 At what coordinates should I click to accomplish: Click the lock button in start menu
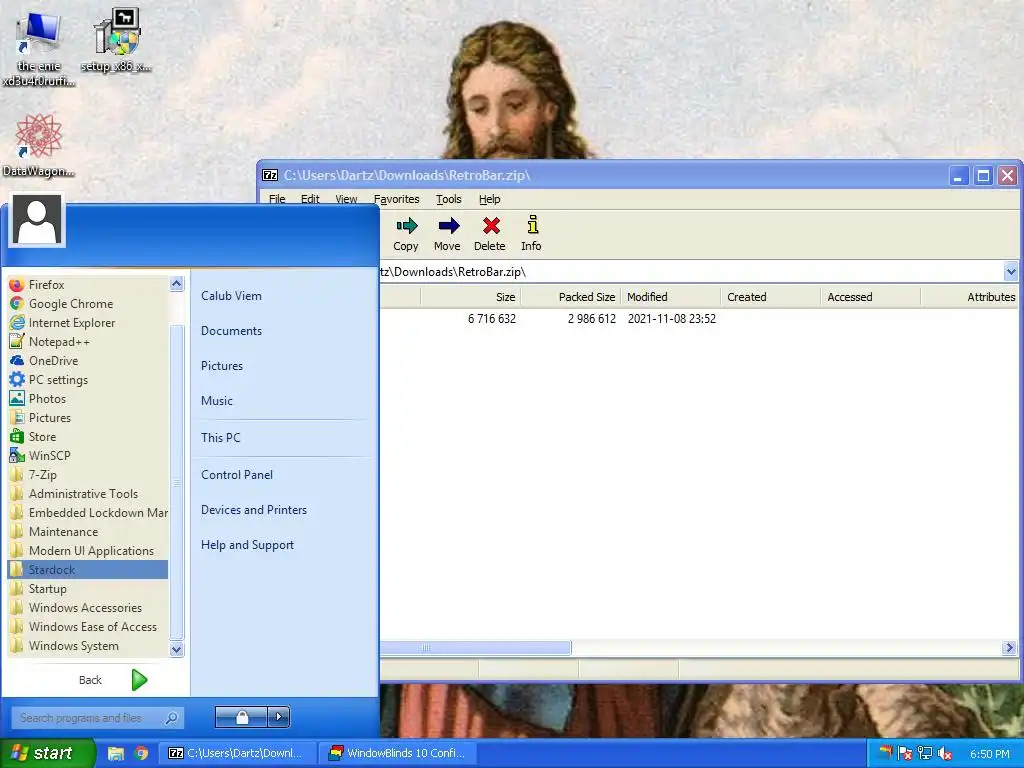click(242, 717)
